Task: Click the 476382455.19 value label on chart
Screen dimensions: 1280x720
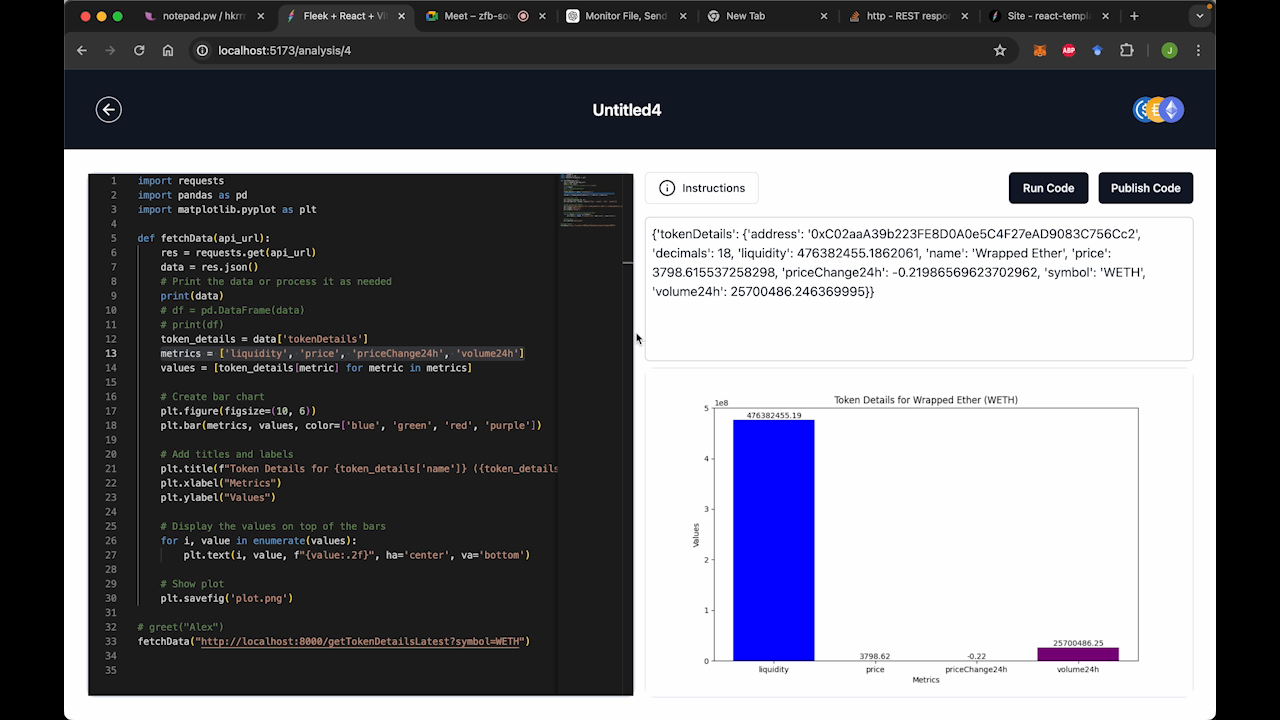Action: click(x=774, y=415)
